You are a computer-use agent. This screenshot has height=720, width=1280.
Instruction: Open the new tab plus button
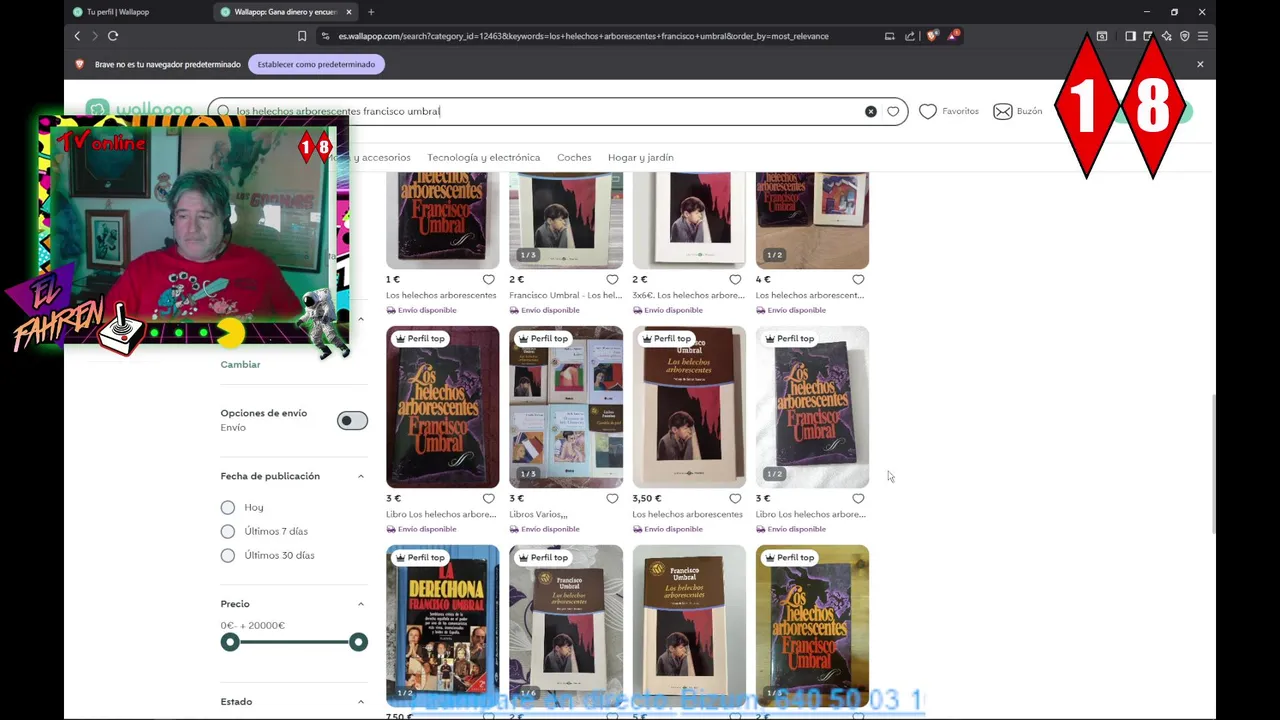(371, 12)
